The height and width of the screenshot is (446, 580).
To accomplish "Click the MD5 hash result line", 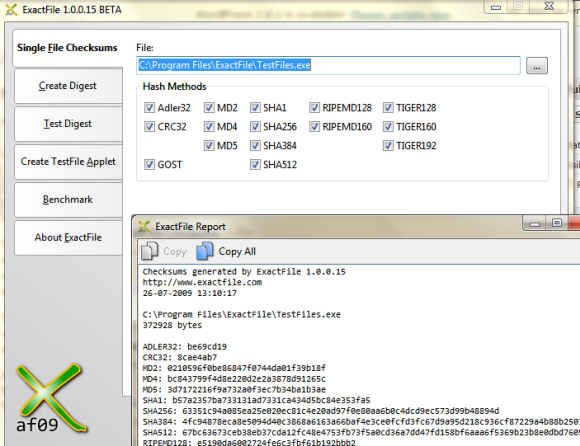I will click(234, 390).
